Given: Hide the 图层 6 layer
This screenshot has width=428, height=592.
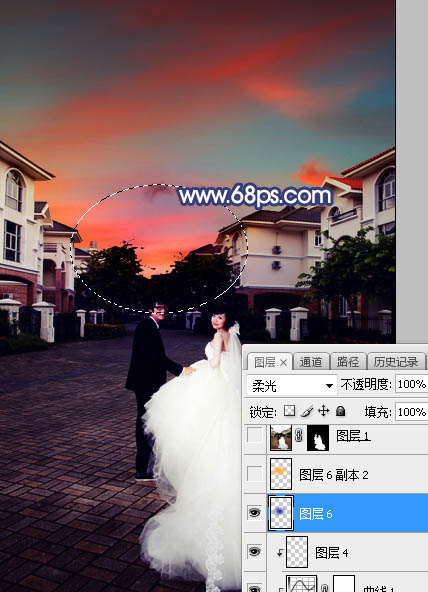Looking at the screenshot, I should pyautogui.click(x=255, y=513).
